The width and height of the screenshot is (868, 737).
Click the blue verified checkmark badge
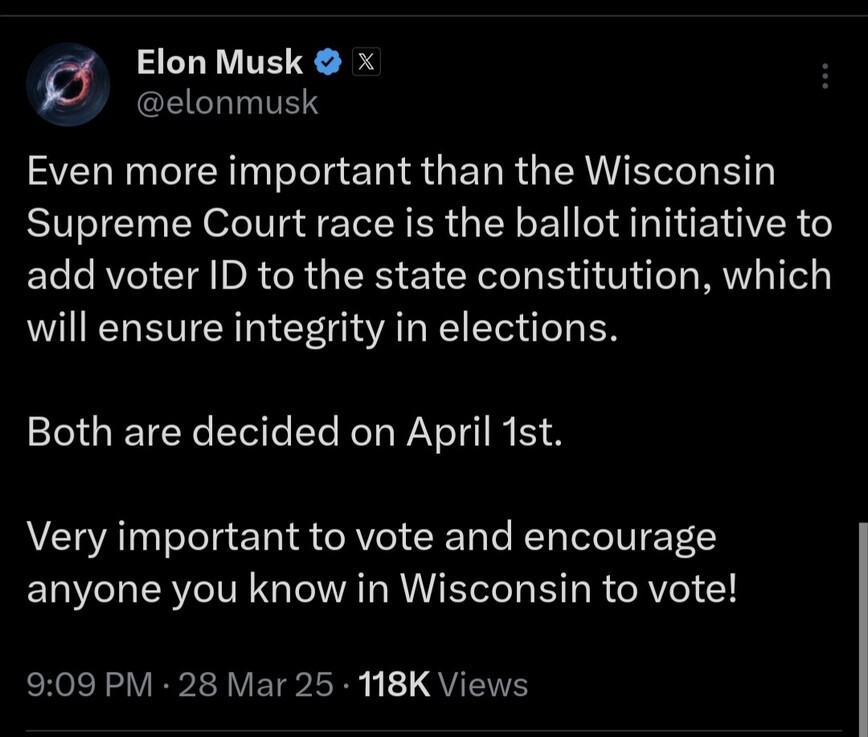click(329, 63)
